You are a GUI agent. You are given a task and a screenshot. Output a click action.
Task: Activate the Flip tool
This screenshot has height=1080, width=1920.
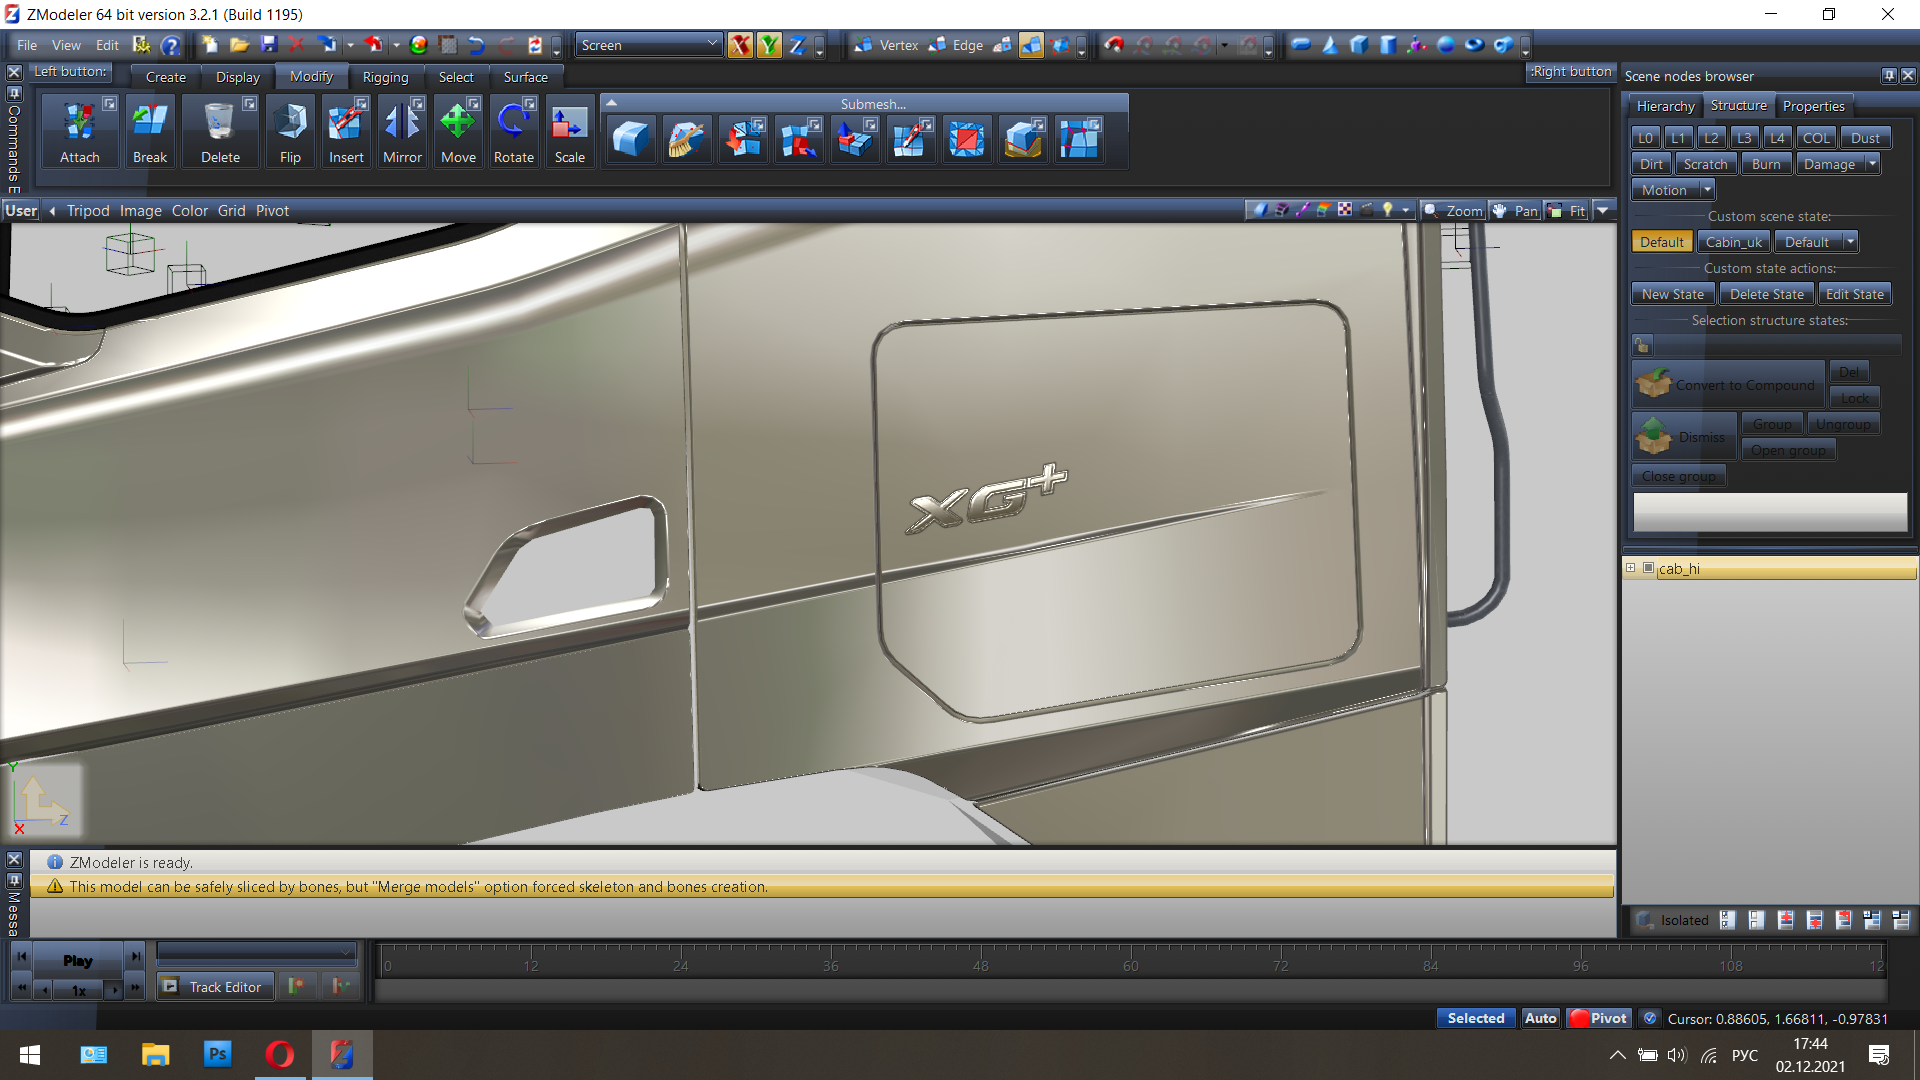click(x=290, y=131)
